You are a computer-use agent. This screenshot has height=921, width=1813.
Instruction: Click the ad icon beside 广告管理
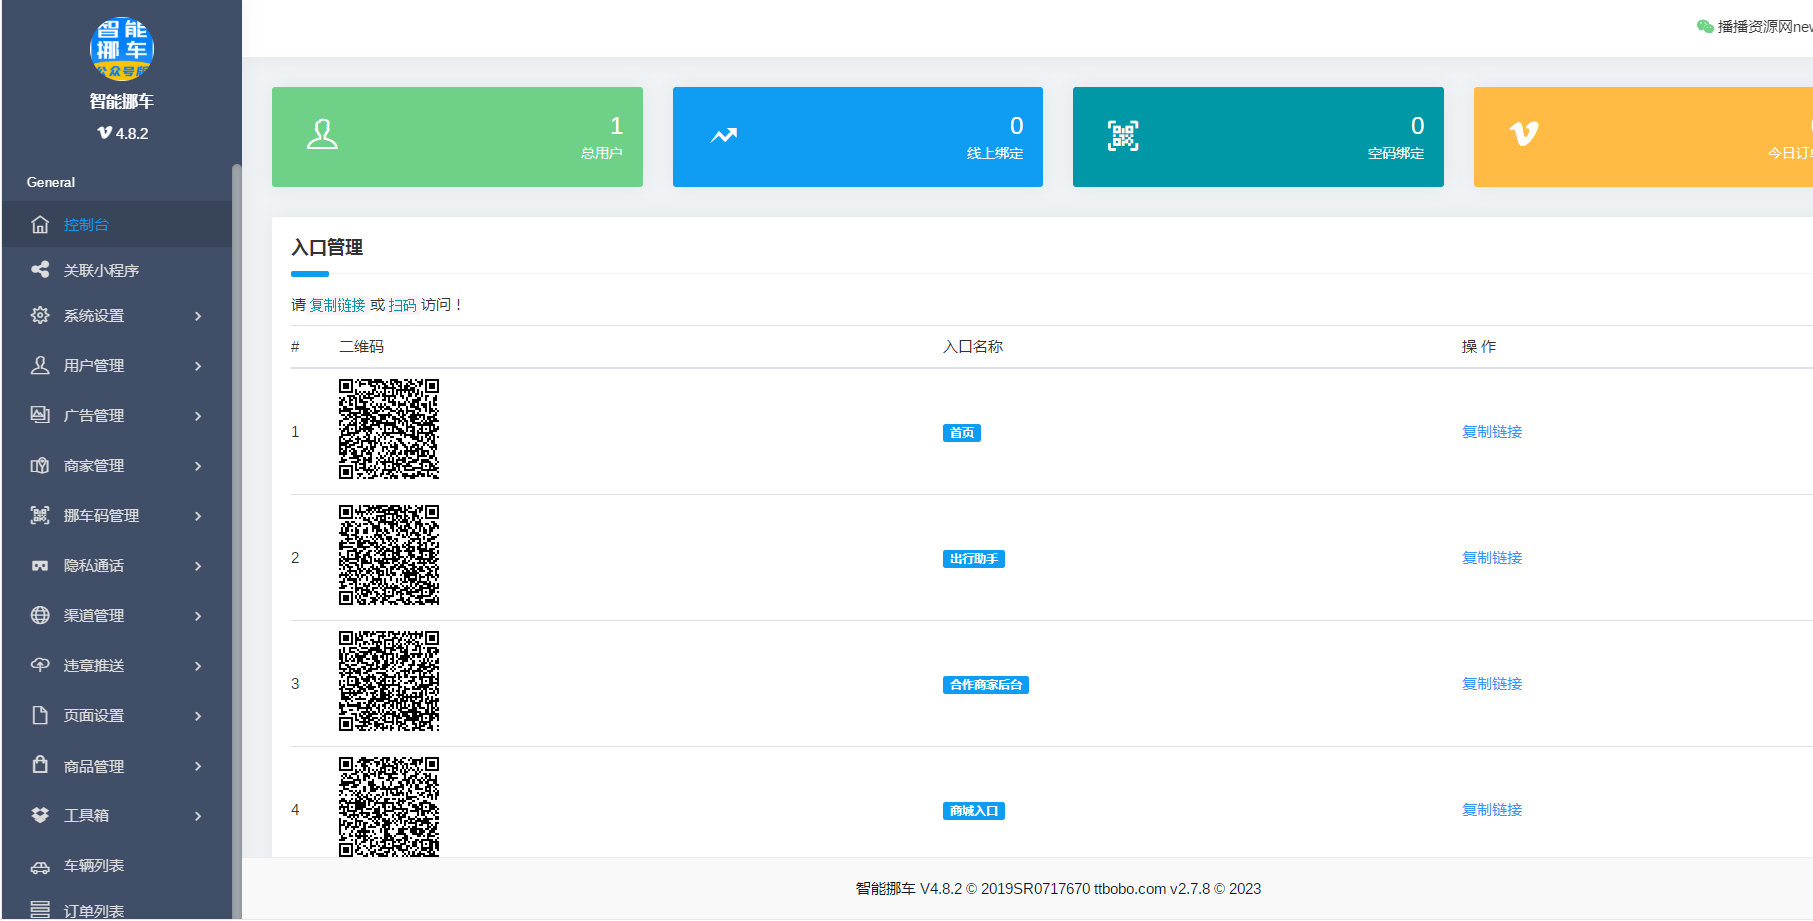point(40,415)
